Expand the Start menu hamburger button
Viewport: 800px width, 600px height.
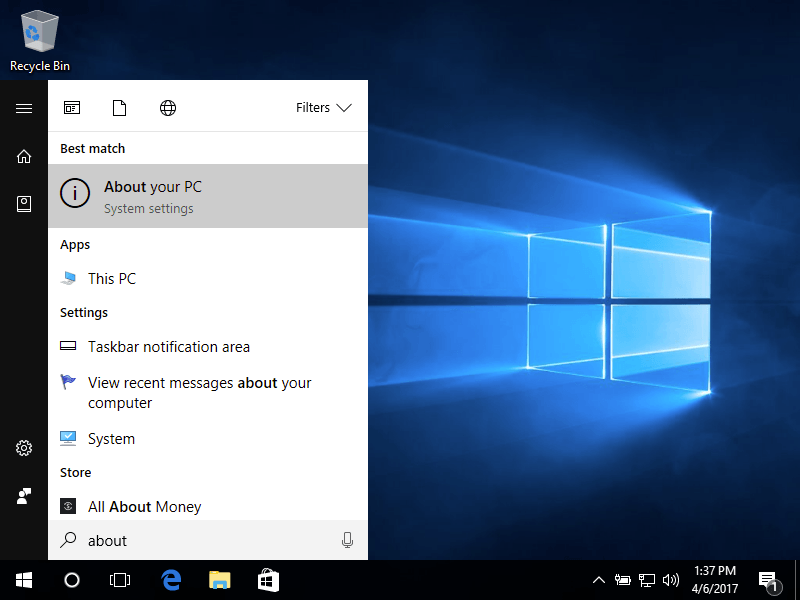click(23, 108)
